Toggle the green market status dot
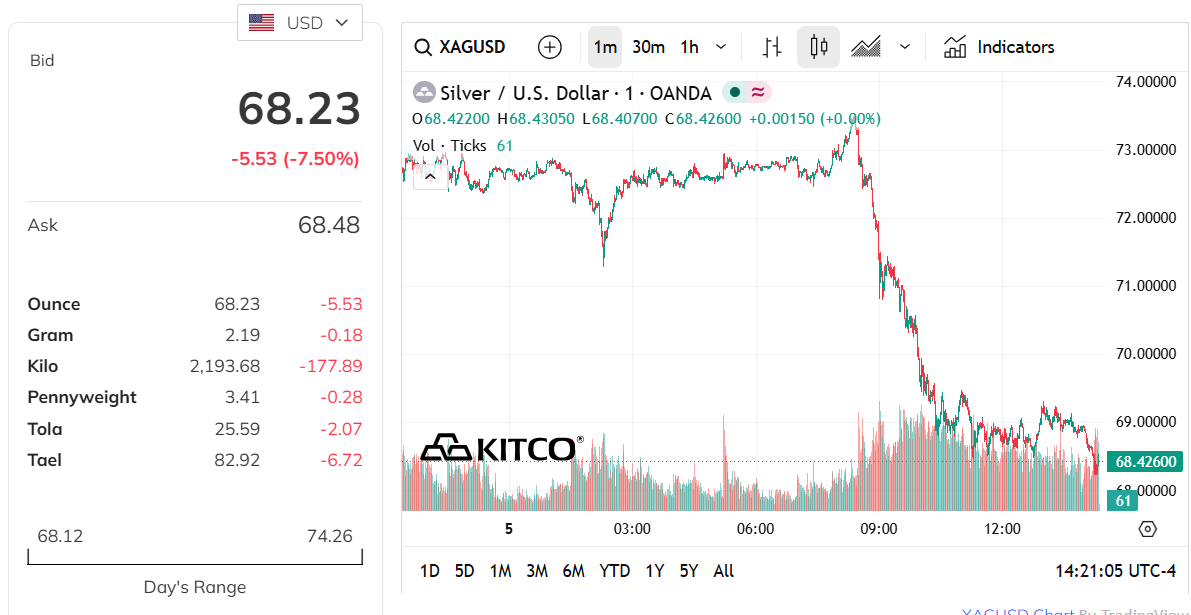The height and width of the screenshot is (615, 1191). 735,93
